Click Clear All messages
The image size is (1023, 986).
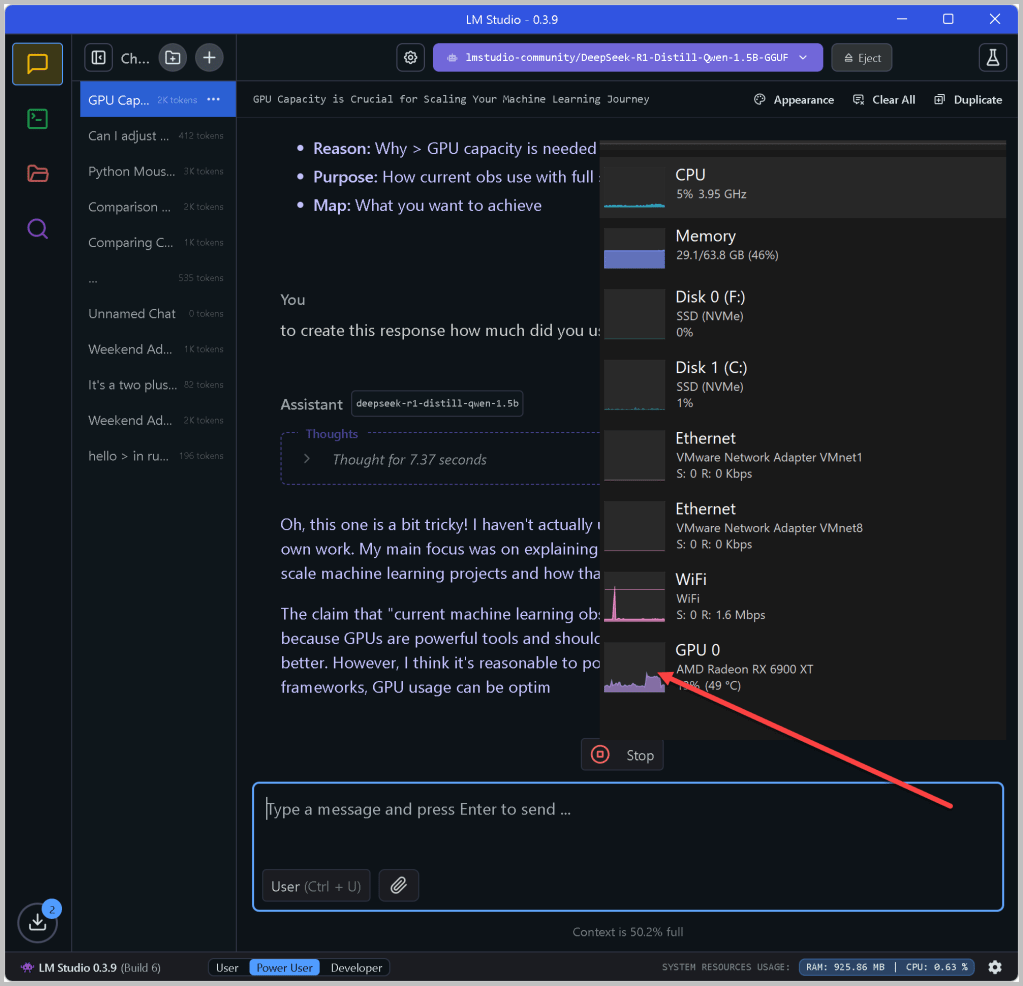884,100
